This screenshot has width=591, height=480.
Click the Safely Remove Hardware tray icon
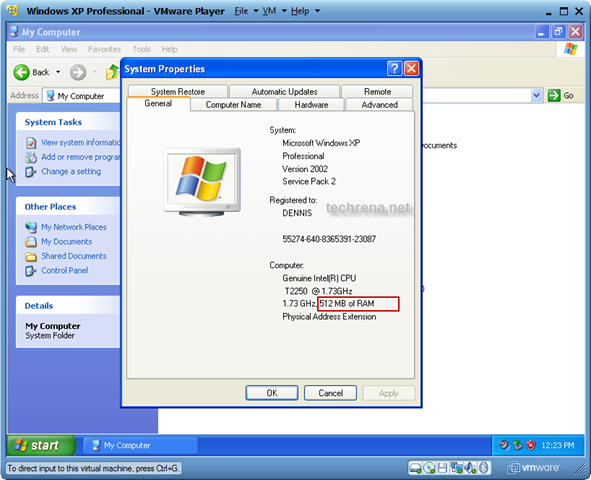tap(518, 445)
